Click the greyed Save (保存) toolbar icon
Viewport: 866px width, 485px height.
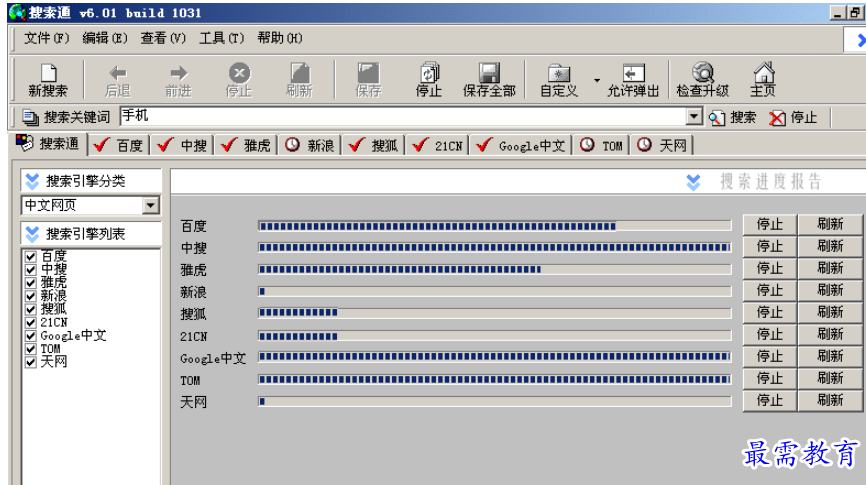(x=368, y=72)
